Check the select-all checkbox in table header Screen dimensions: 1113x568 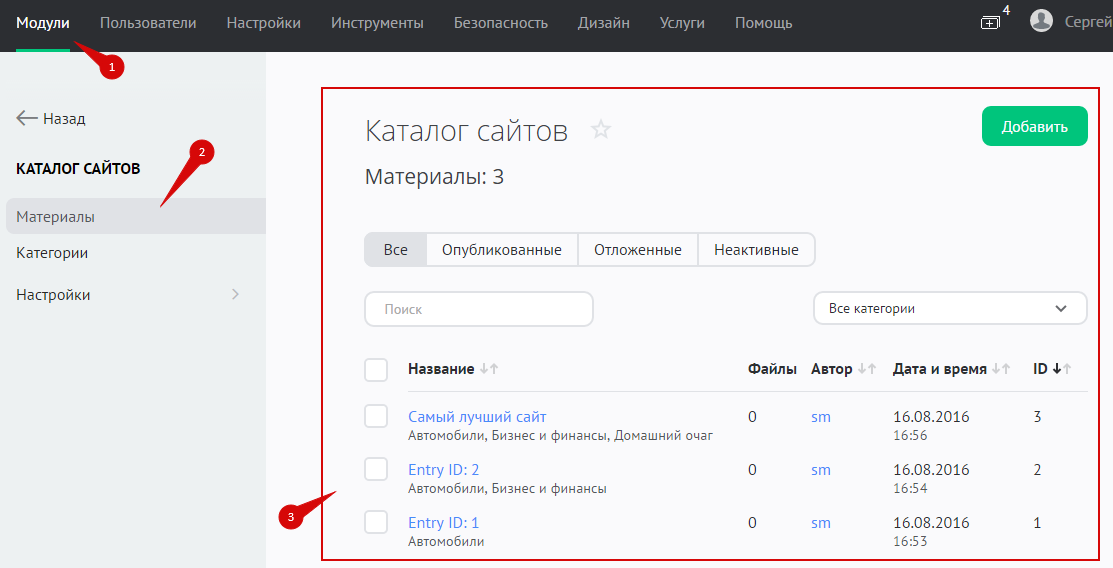click(x=376, y=370)
